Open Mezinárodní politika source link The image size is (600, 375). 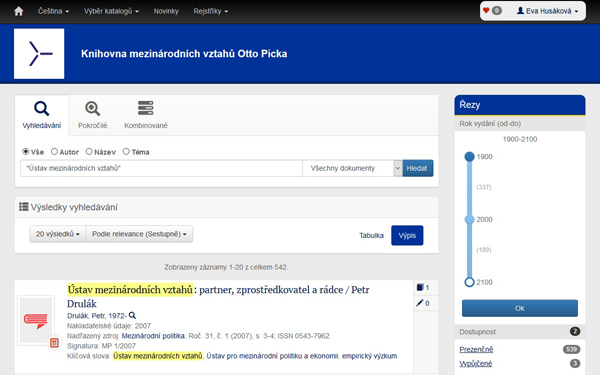coord(153,336)
